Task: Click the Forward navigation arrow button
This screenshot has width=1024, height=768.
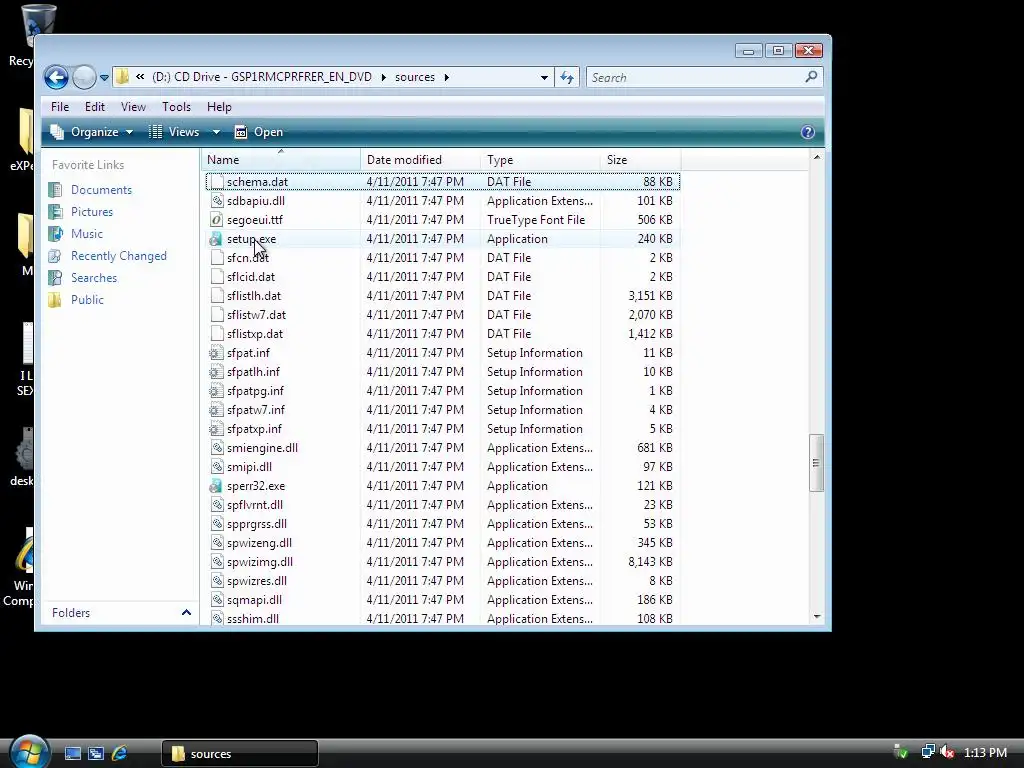Action: (84, 78)
